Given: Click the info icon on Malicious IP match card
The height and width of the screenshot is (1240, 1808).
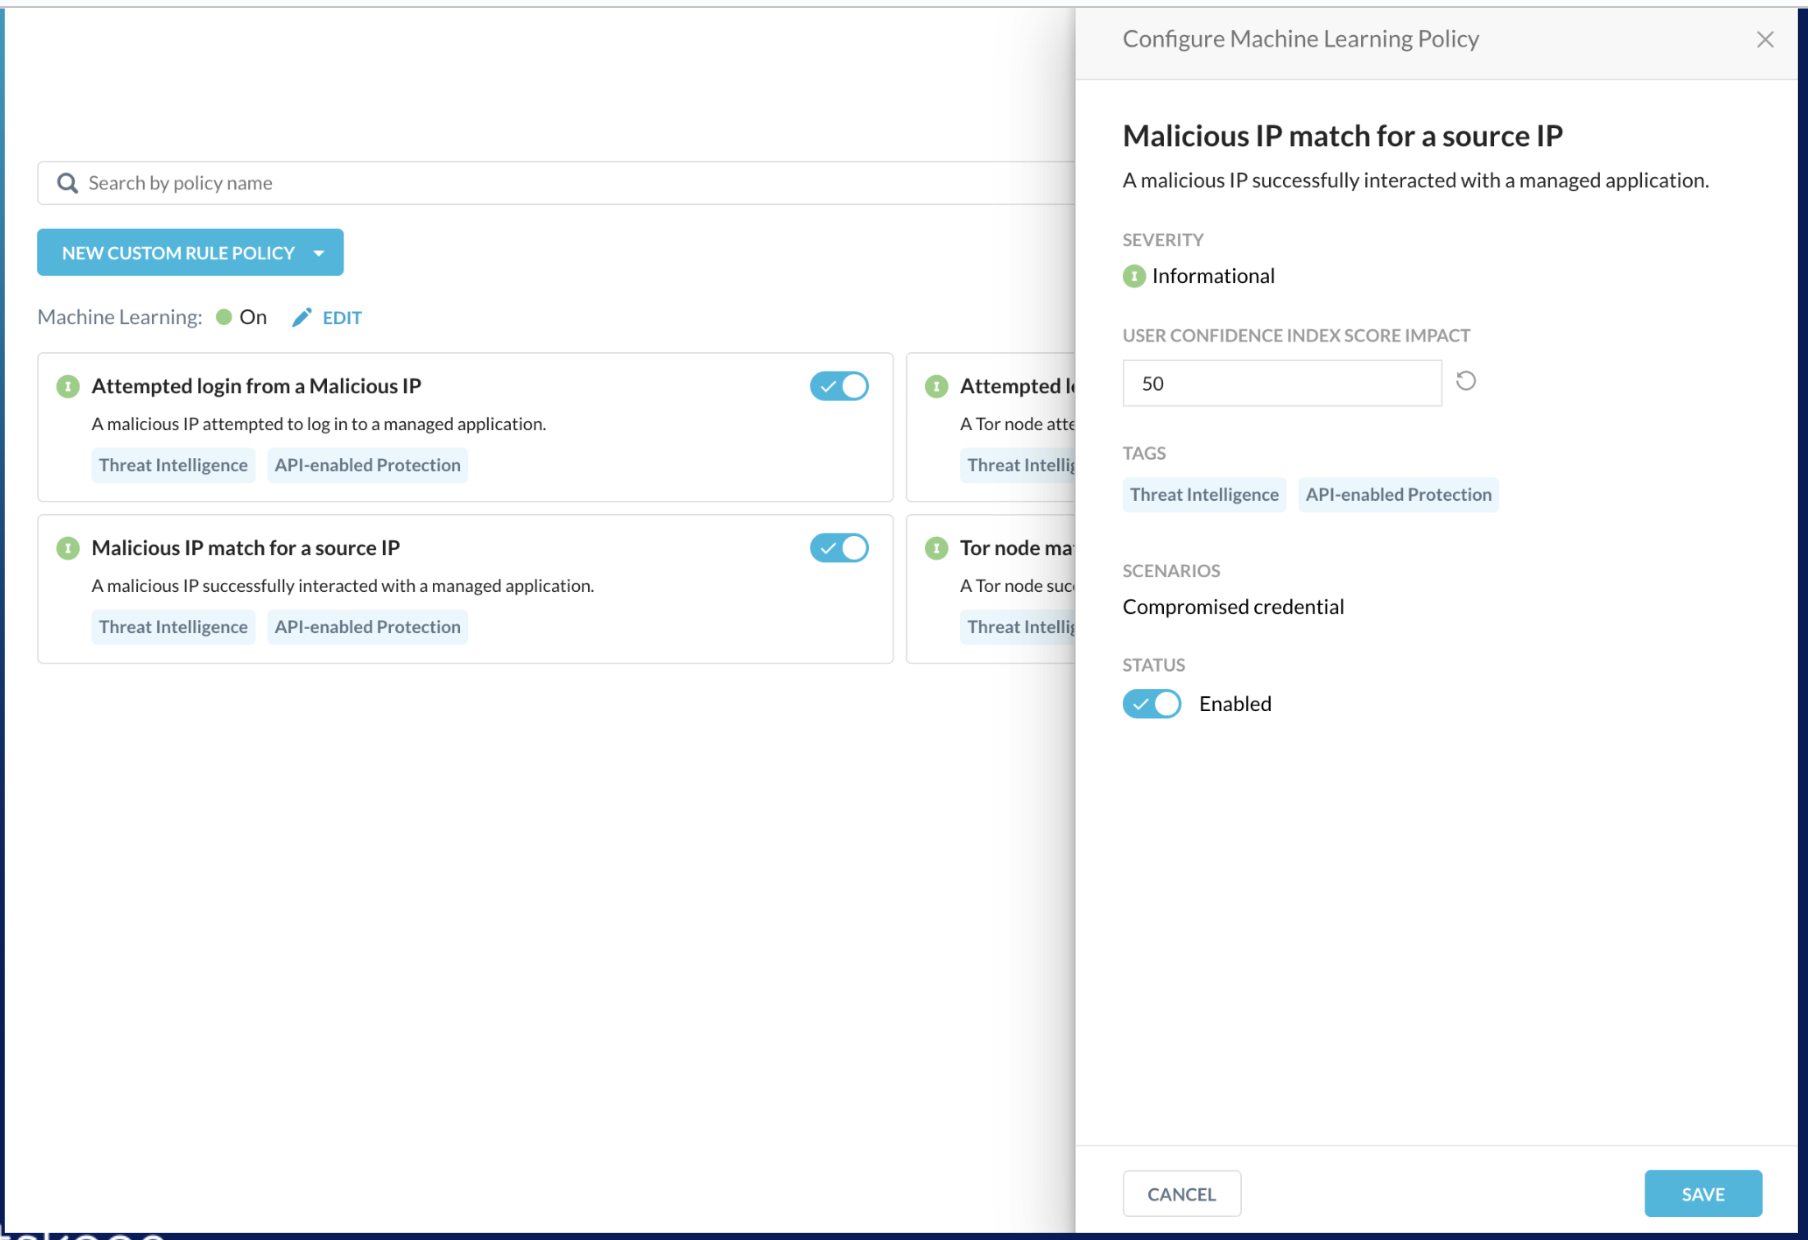Looking at the screenshot, I should pos(67,548).
